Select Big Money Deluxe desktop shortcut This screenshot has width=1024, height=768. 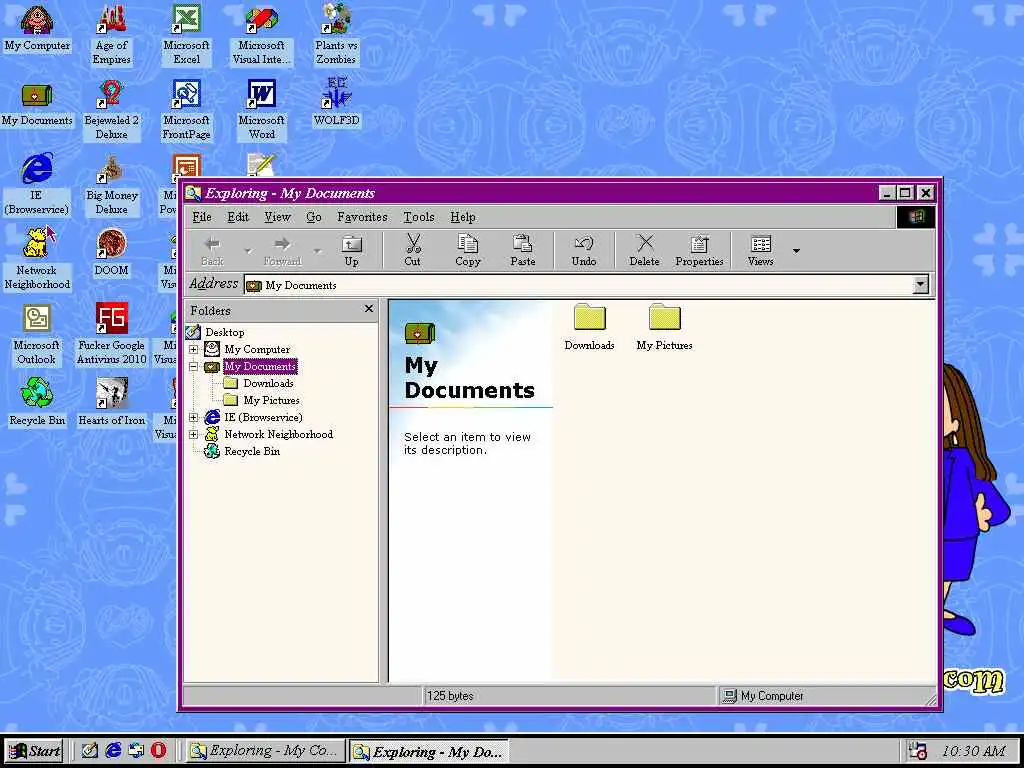pyautogui.click(x=111, y=184)
